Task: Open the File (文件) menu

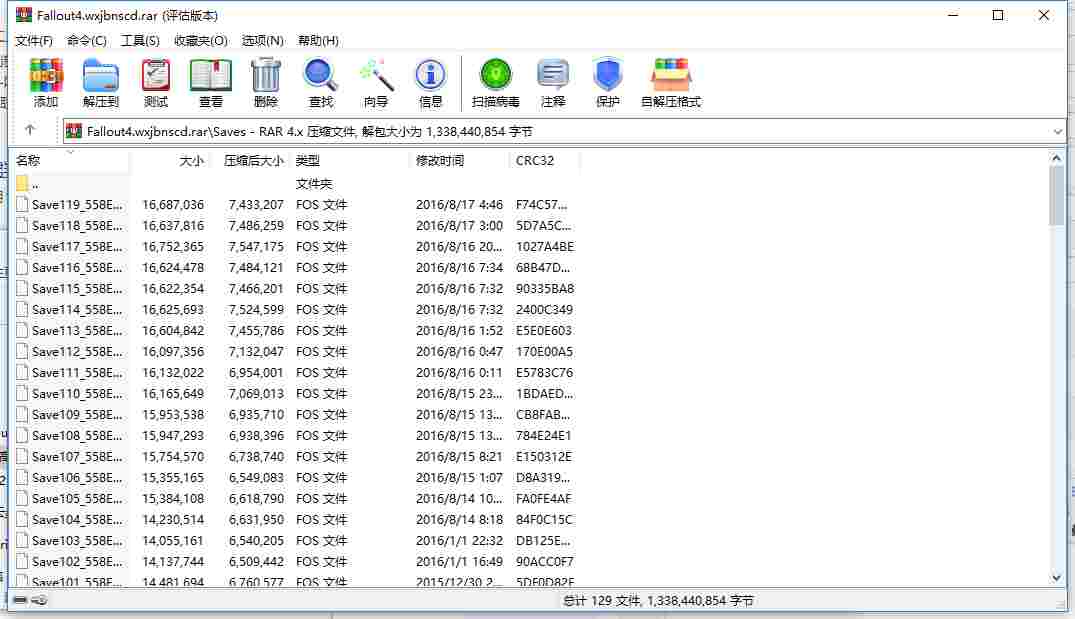Action: [x=34, y=40]
